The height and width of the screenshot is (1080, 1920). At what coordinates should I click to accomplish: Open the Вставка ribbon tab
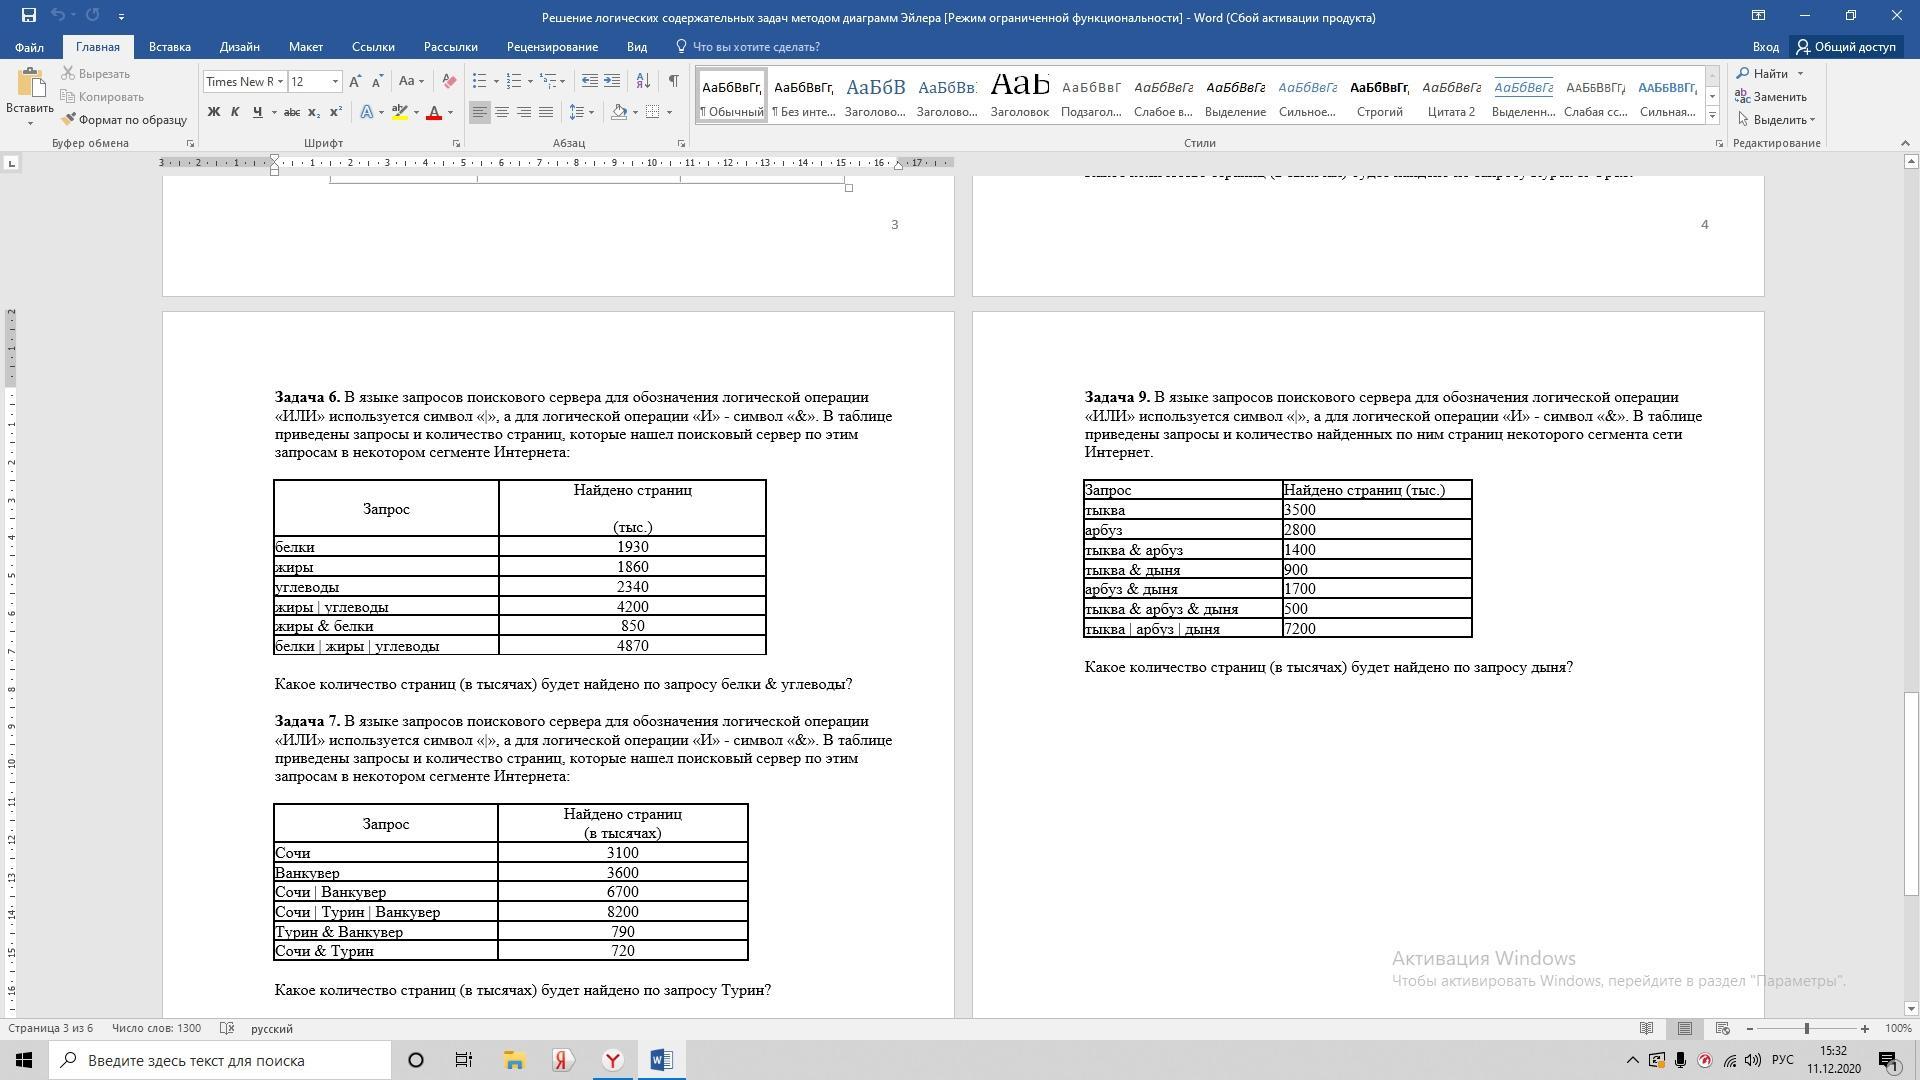169,47
